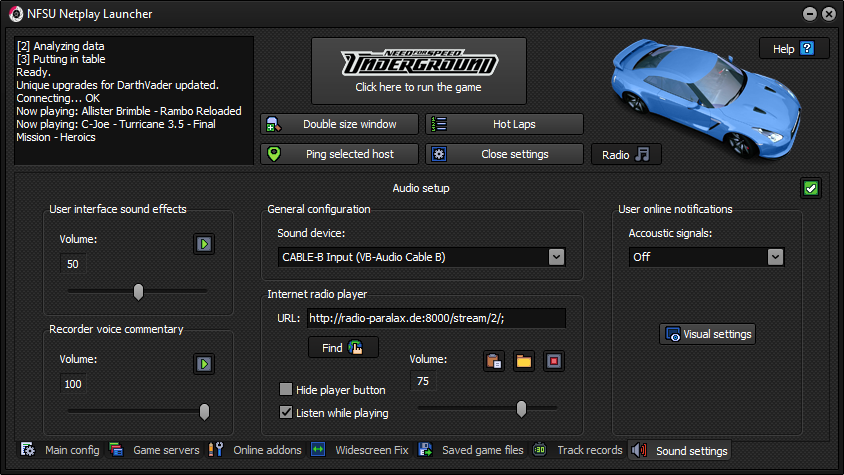Minimize the NFSU Netplay Launcher window
The image size is (844, 475).
point(810,14)
